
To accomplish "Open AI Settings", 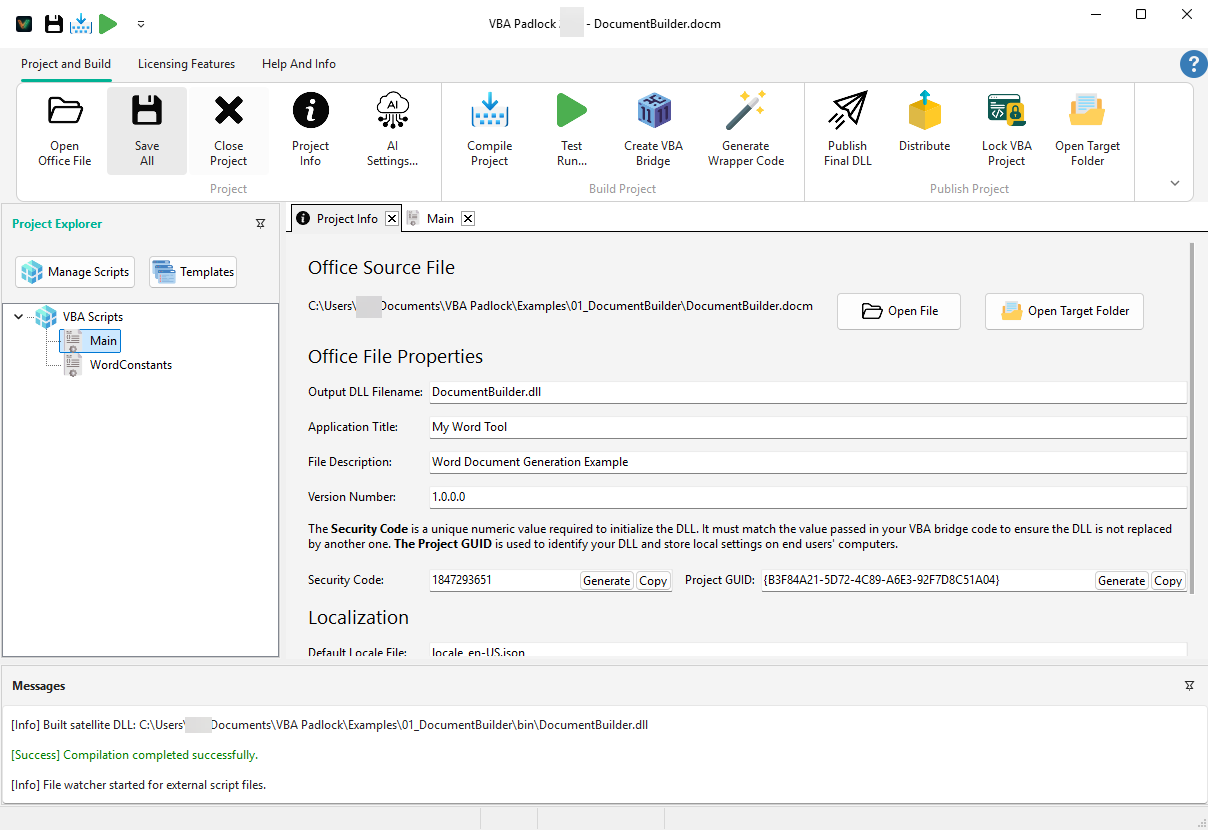I will tap(392, 128).
